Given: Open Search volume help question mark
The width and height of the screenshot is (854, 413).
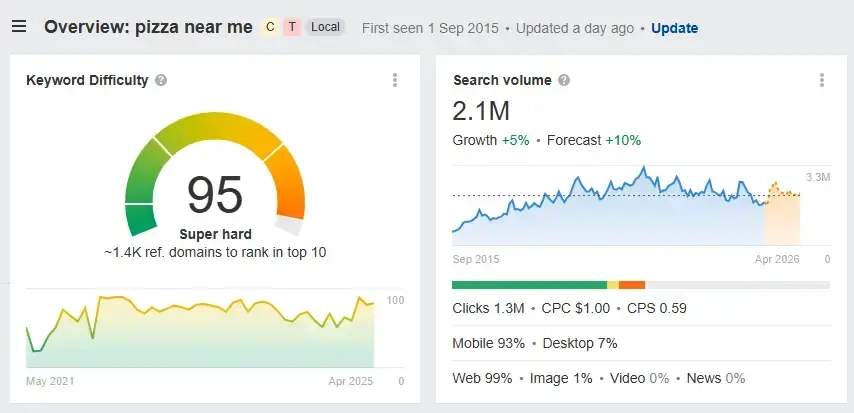Looking at the screenshot, I should click(564, 80).
